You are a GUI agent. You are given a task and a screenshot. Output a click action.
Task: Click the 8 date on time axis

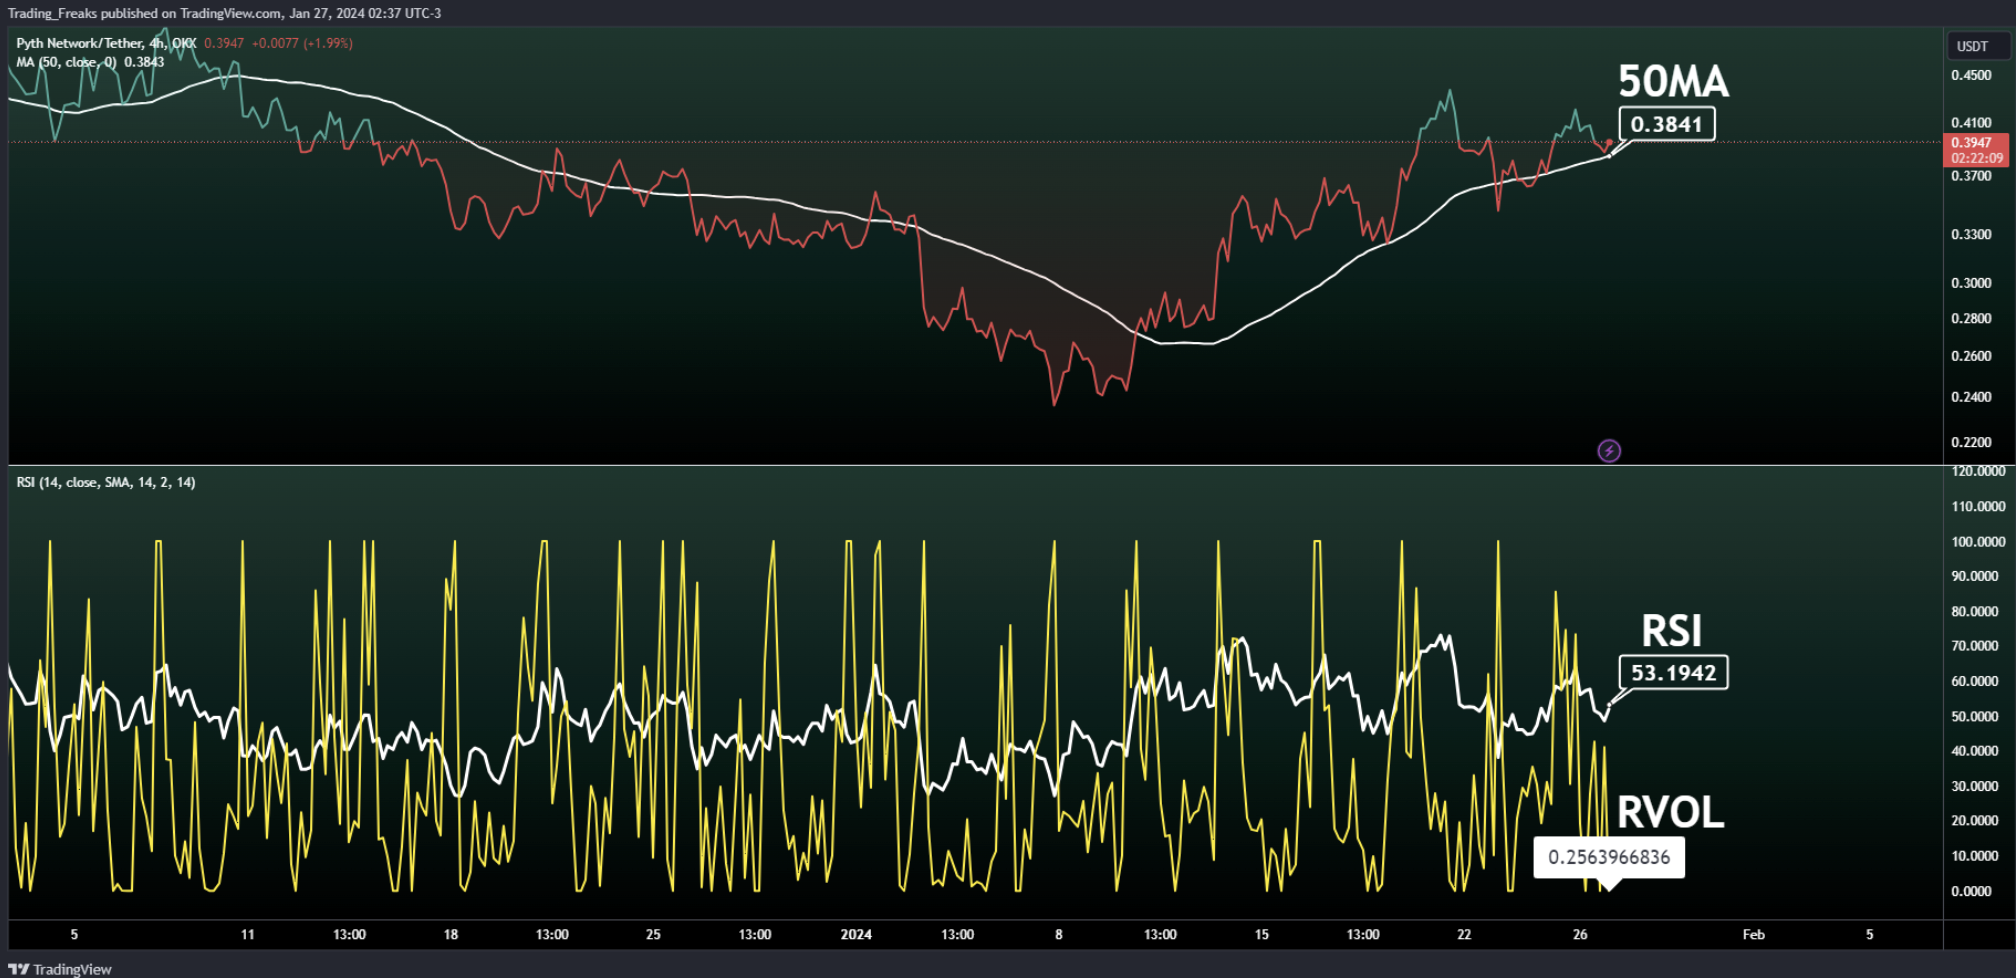point(1059,935)
